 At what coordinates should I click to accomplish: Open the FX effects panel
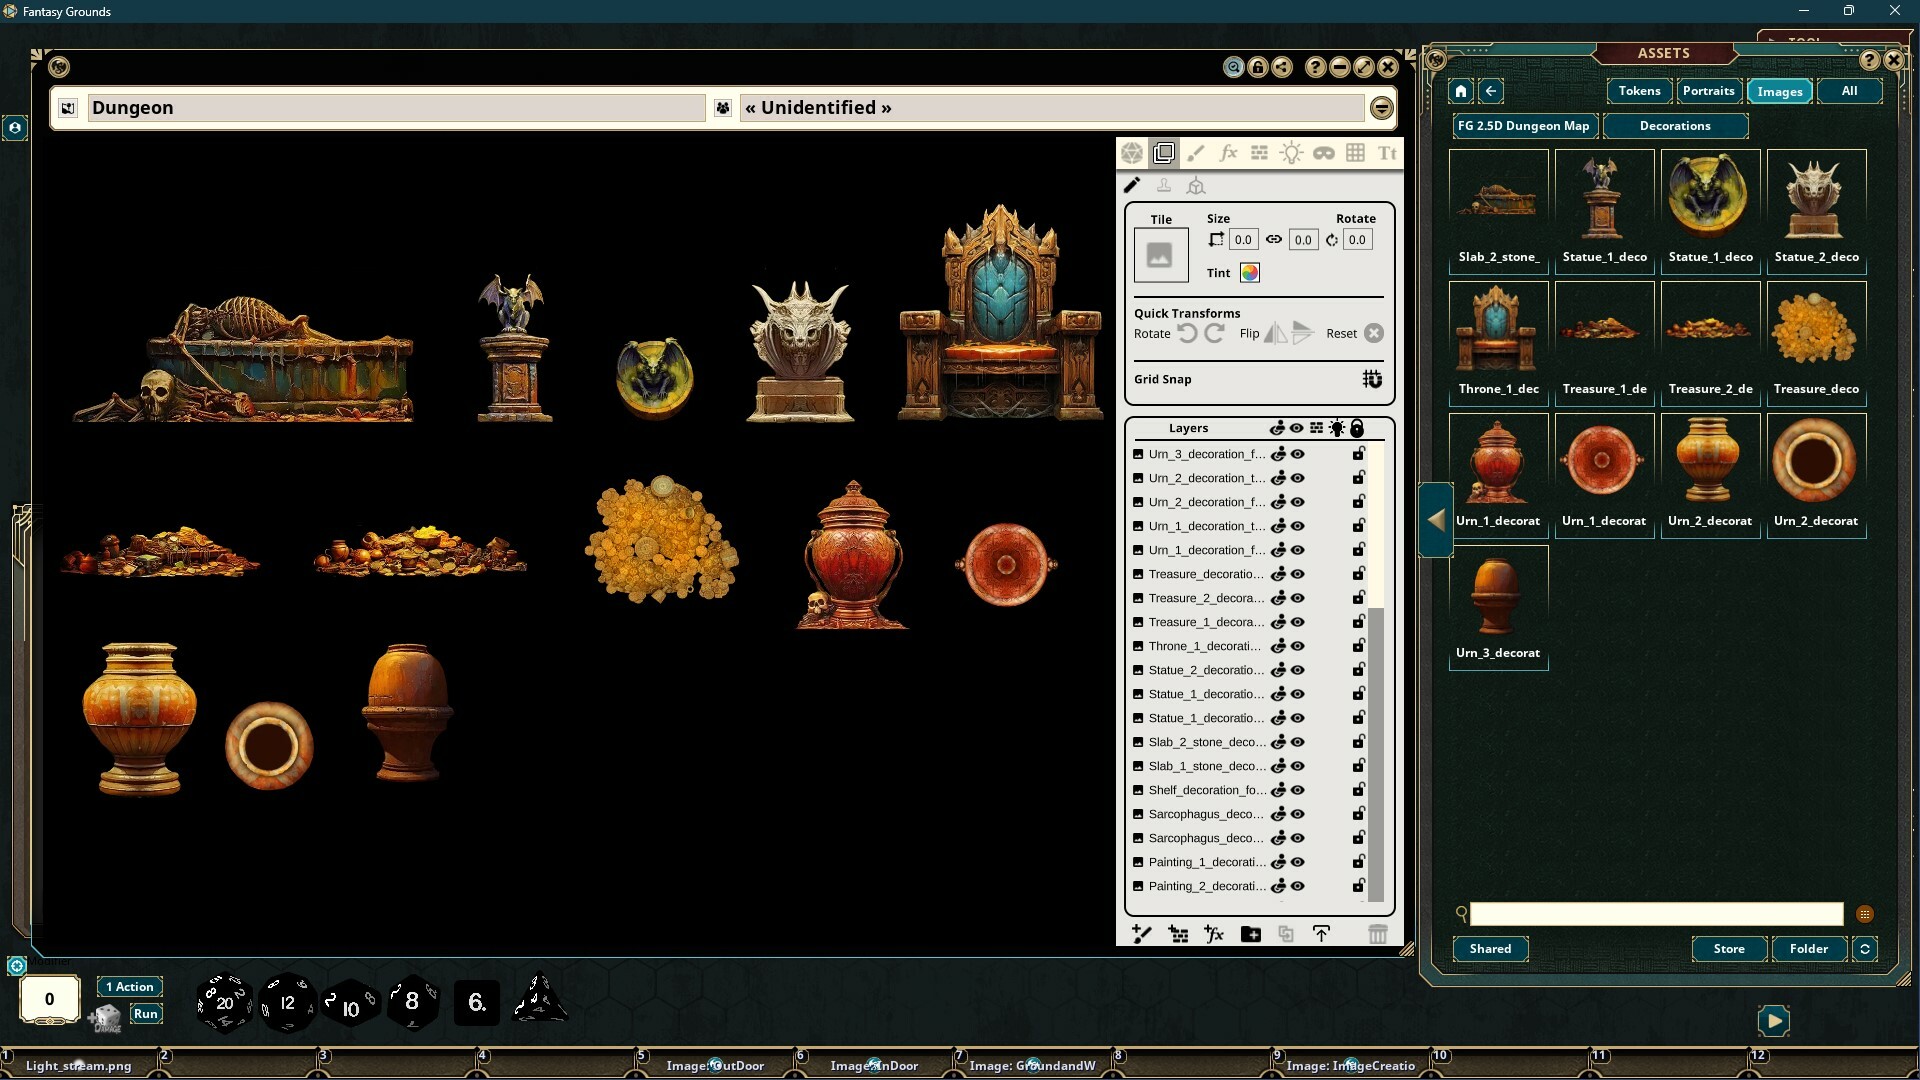pos(1228,153)
